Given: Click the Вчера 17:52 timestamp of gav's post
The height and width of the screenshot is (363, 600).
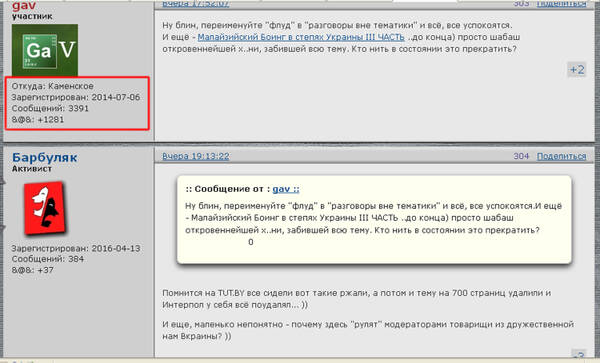Looking at the screenshot, I should [196, 4].
